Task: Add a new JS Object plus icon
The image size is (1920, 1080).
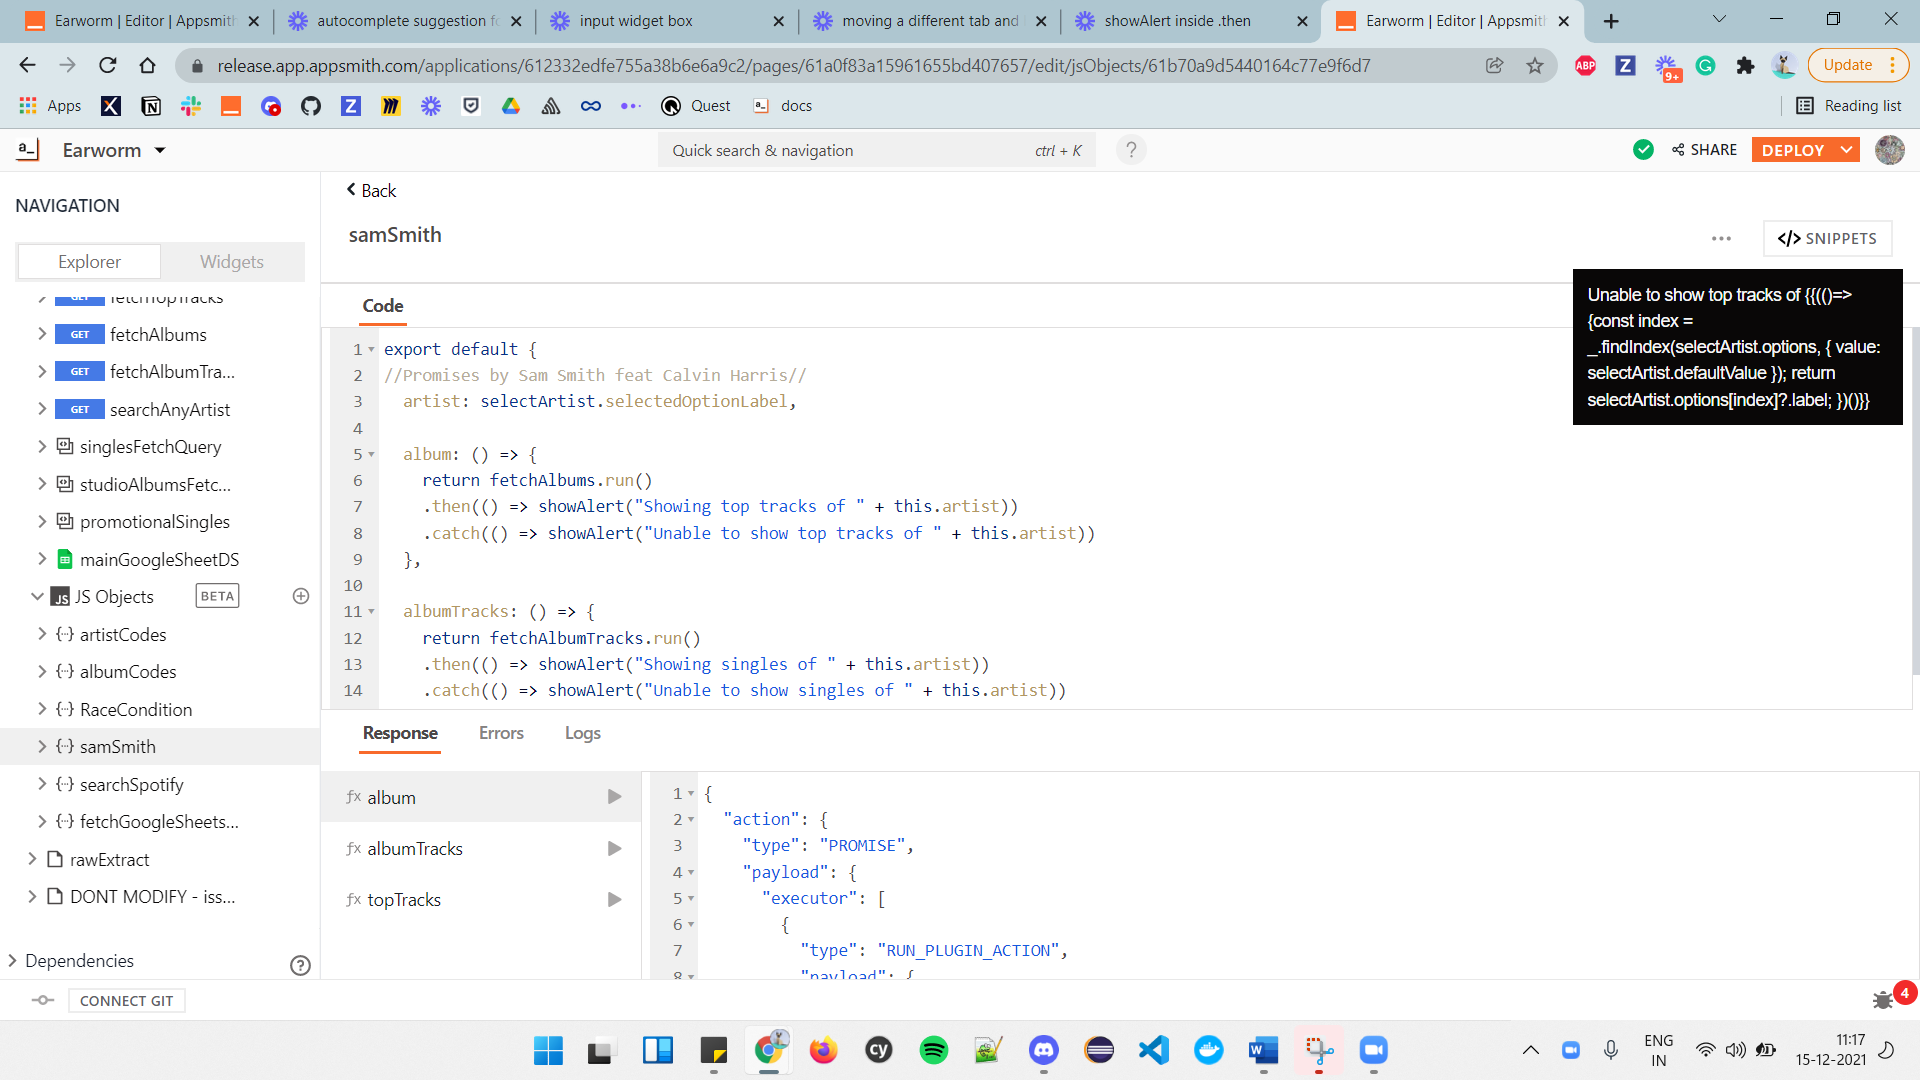Action: [x=301, y=596]
